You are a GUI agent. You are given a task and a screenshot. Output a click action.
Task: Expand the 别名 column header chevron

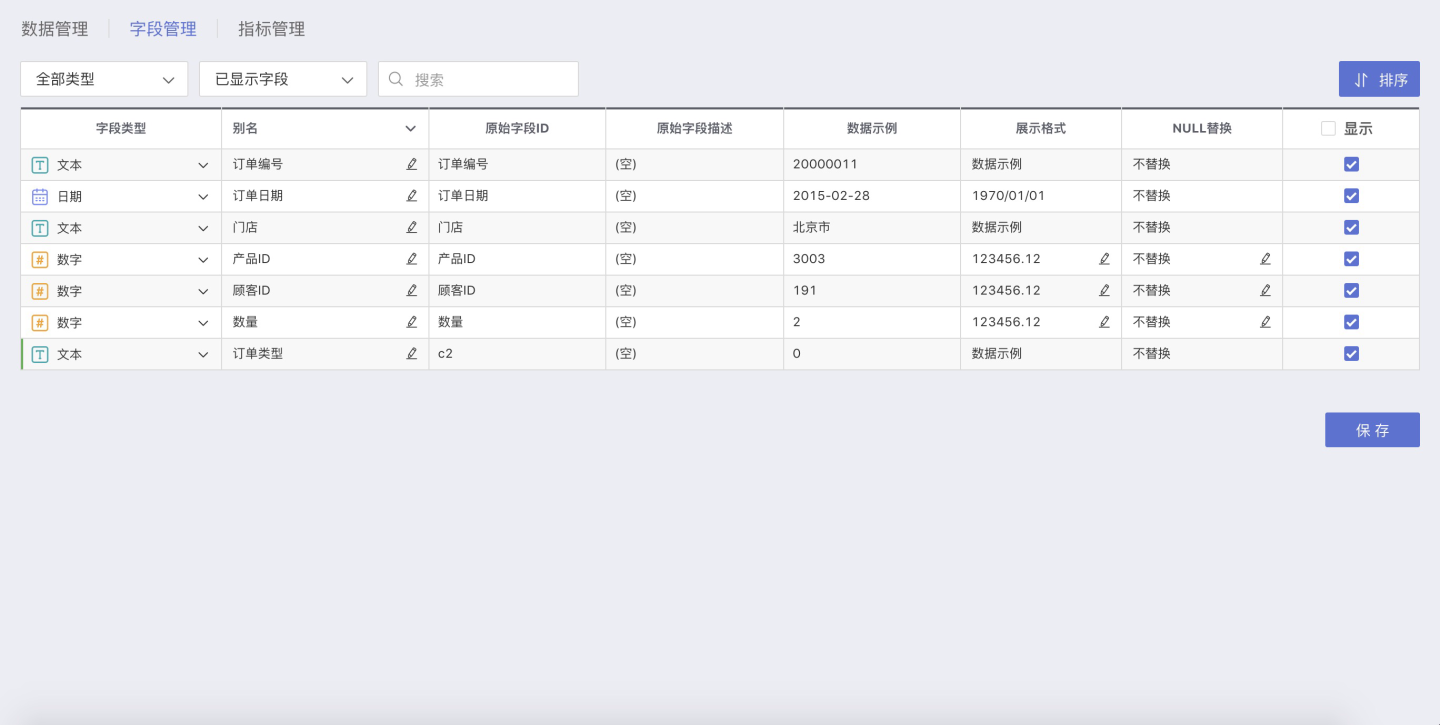point(410,129)
